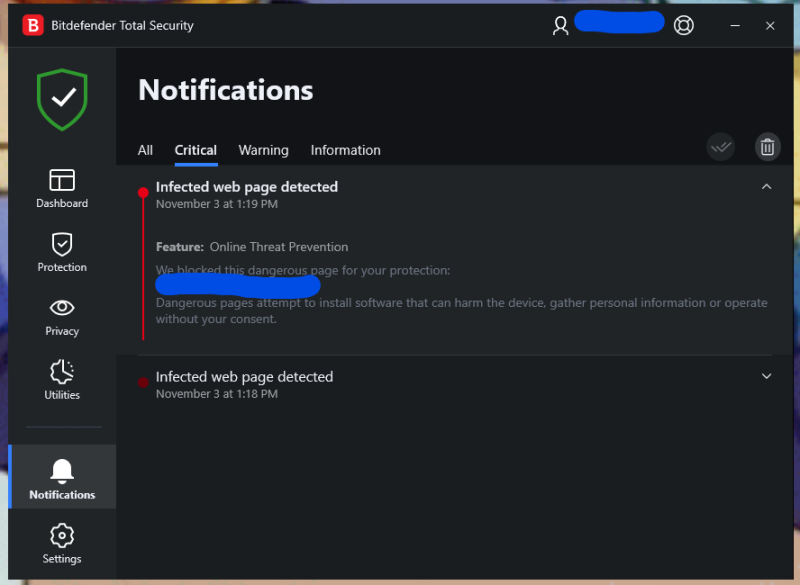Open the user account profile icon
This screenshot has height=585, width=800.
[x=560, y=26]
